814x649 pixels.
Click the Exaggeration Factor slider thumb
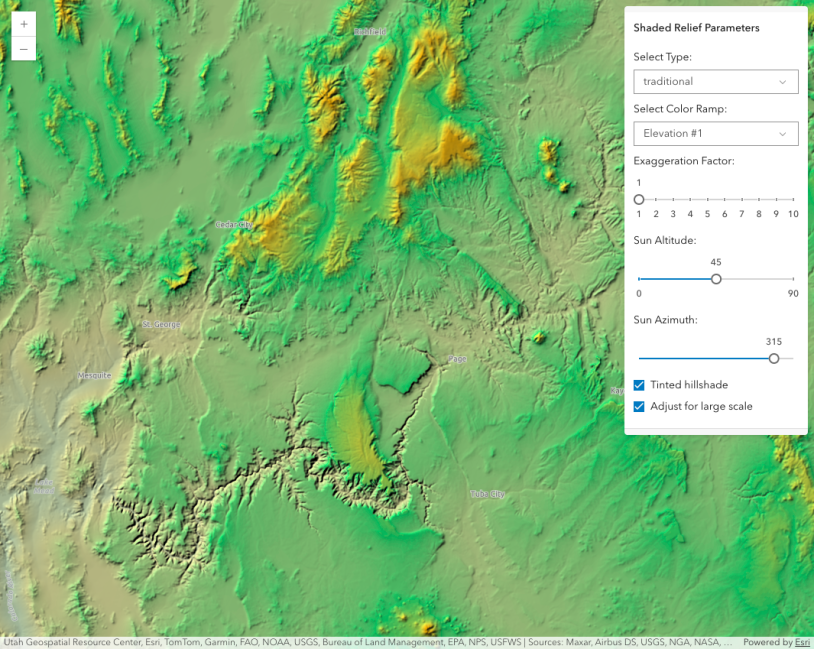(x=639, y=198)
